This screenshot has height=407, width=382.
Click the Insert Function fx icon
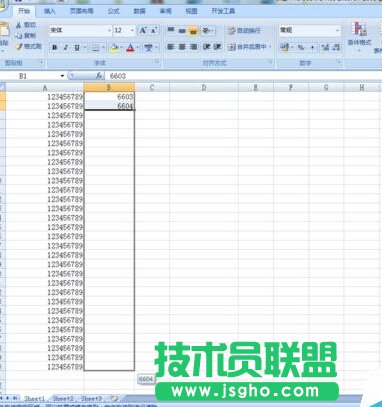pyautogui.click(x=99, y=76)
